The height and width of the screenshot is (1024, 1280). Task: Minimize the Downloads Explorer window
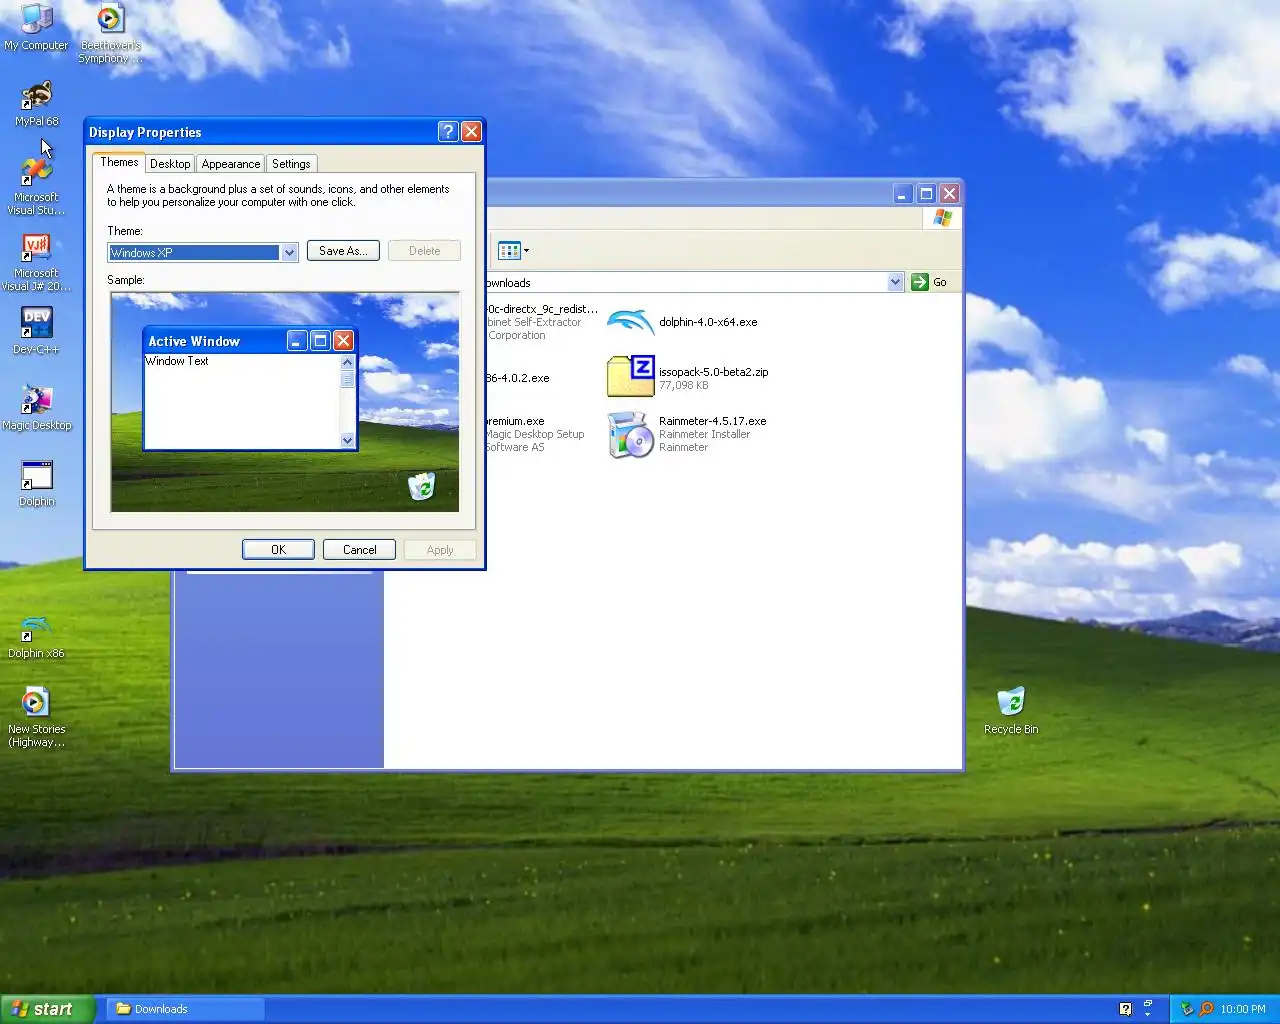[903, 194]
